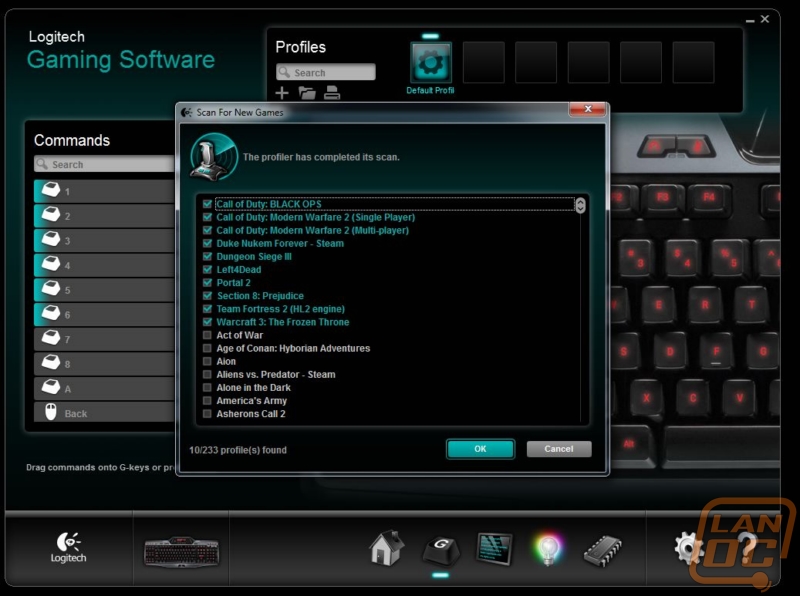
Task: Click the print profile icon
Action: [332, 93]
